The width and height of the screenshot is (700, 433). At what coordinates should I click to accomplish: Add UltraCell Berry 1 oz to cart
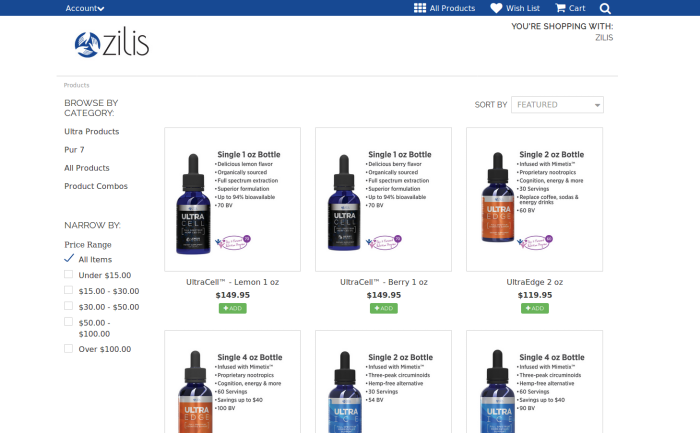(383, 308)
